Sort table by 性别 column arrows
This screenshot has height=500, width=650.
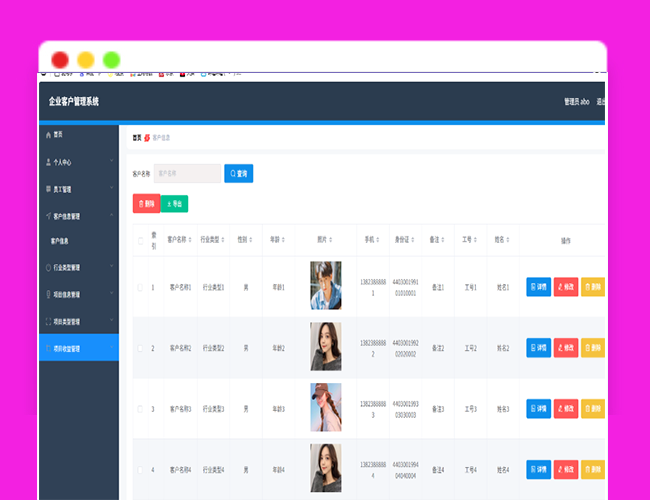pyautogui.click(x=251, y=240)
